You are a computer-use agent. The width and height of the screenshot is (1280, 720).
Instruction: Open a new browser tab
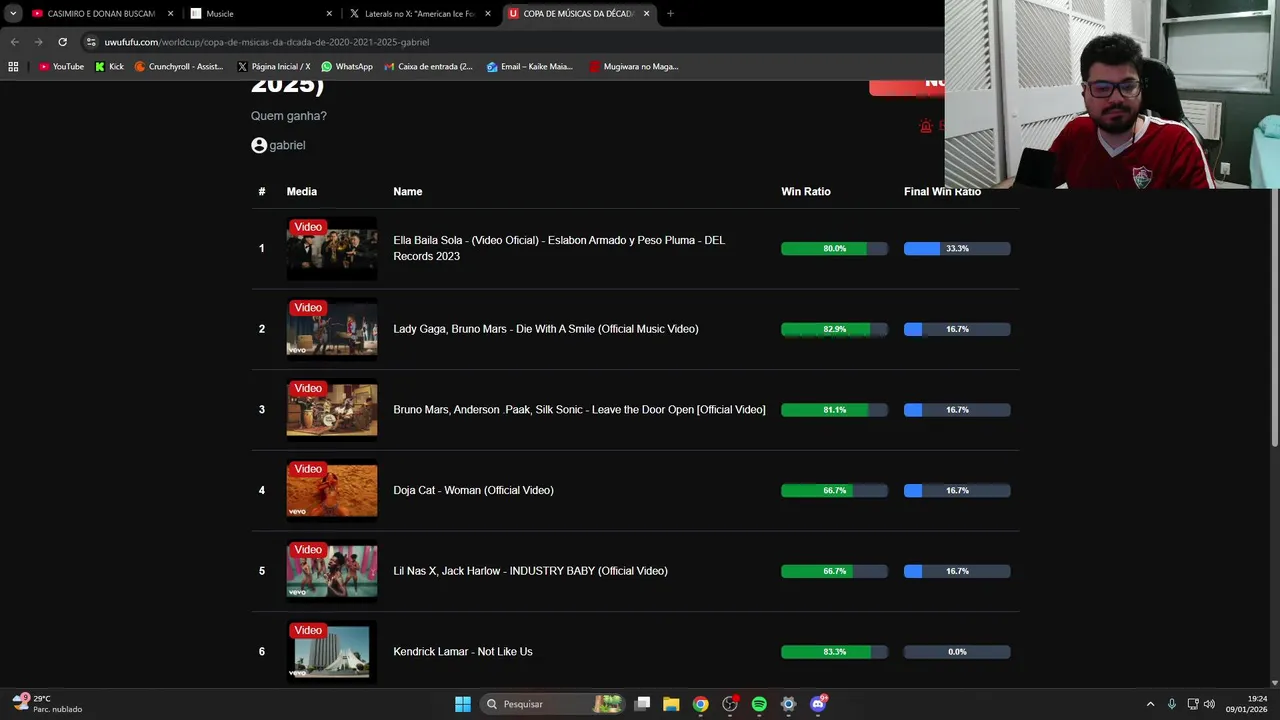click(670, 14)
